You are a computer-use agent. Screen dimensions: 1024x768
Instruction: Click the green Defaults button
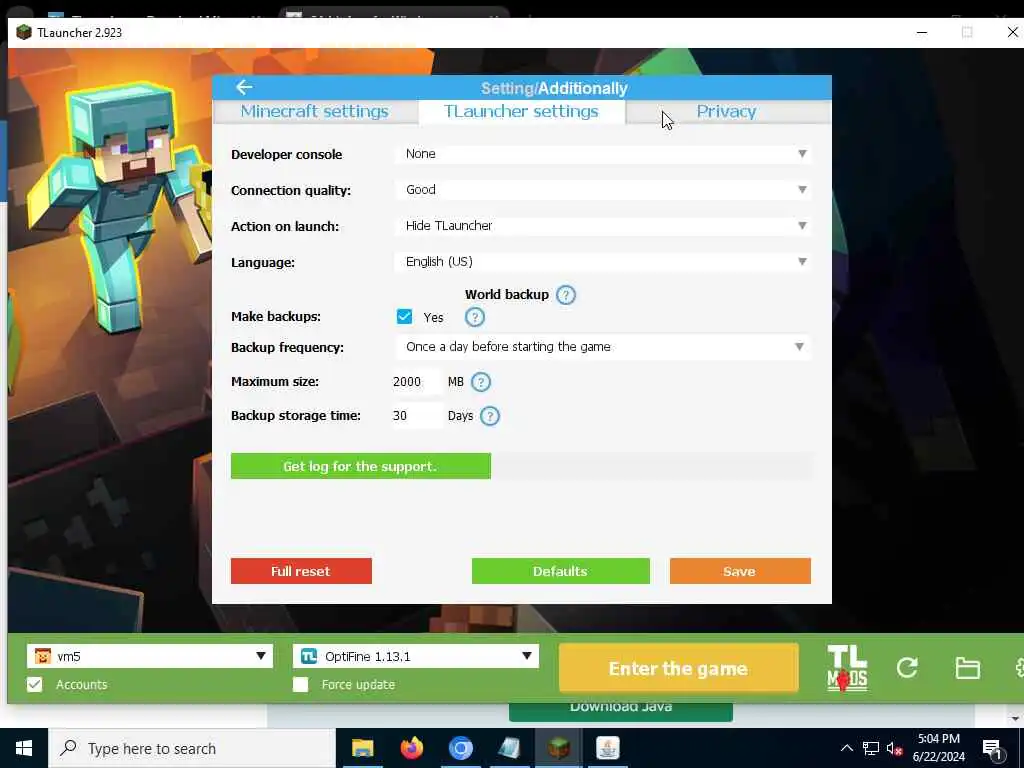pos(560,571)
